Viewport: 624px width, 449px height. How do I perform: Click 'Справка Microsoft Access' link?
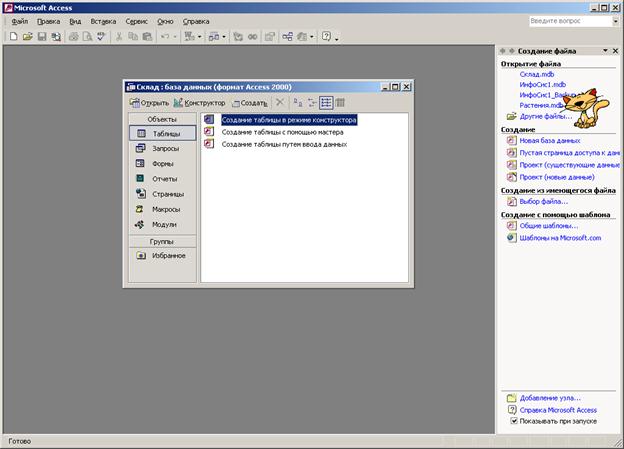[x=558, y=410]
